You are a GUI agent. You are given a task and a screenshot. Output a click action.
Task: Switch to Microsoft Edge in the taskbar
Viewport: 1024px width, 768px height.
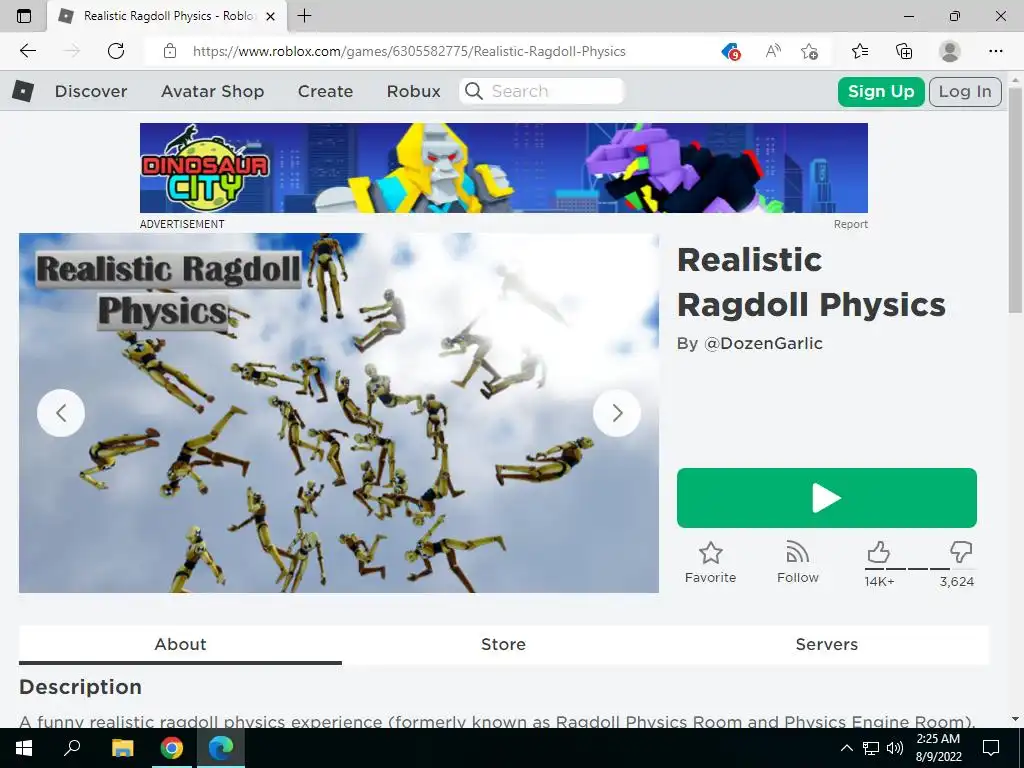(x=221, y=748)
